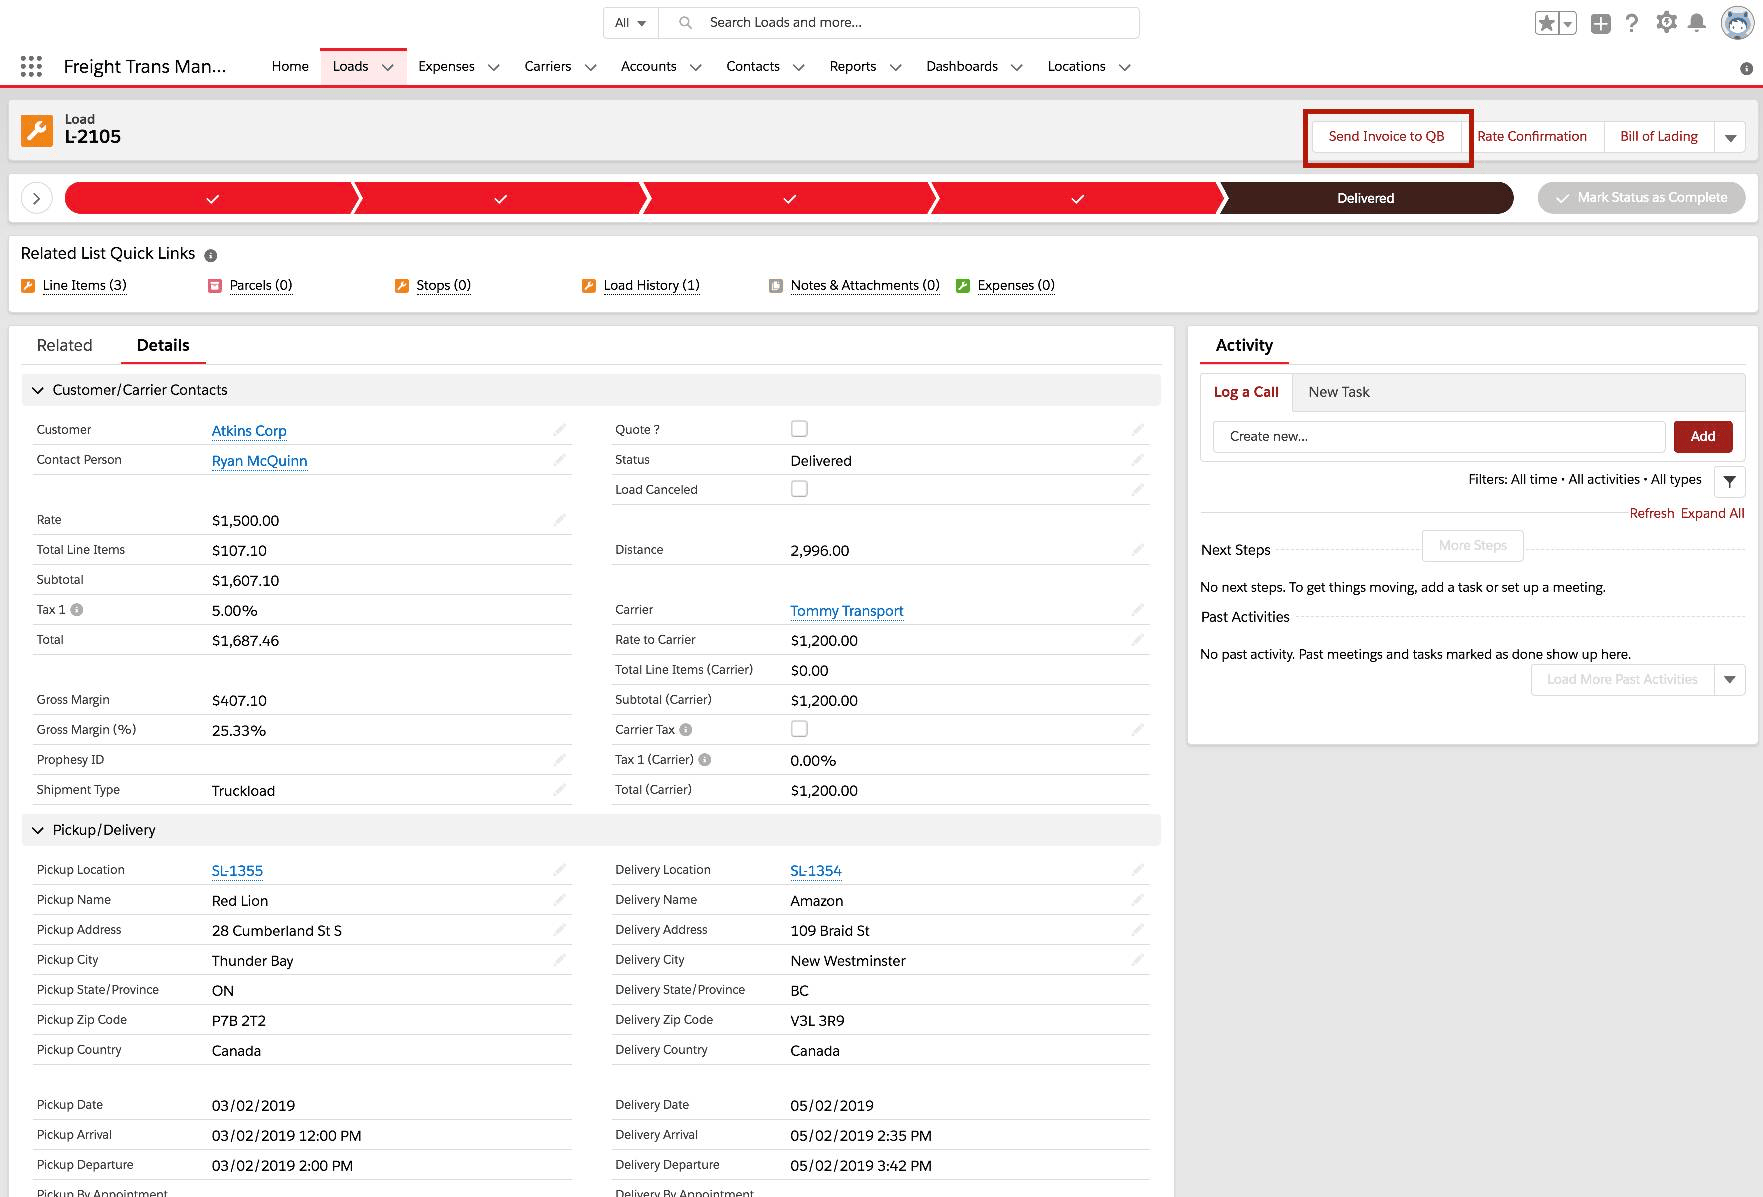The width and height of the screenshot is (1763, 1197).
Task: Open the Global Actions plus icon
Action: [x=1600, y=23]
